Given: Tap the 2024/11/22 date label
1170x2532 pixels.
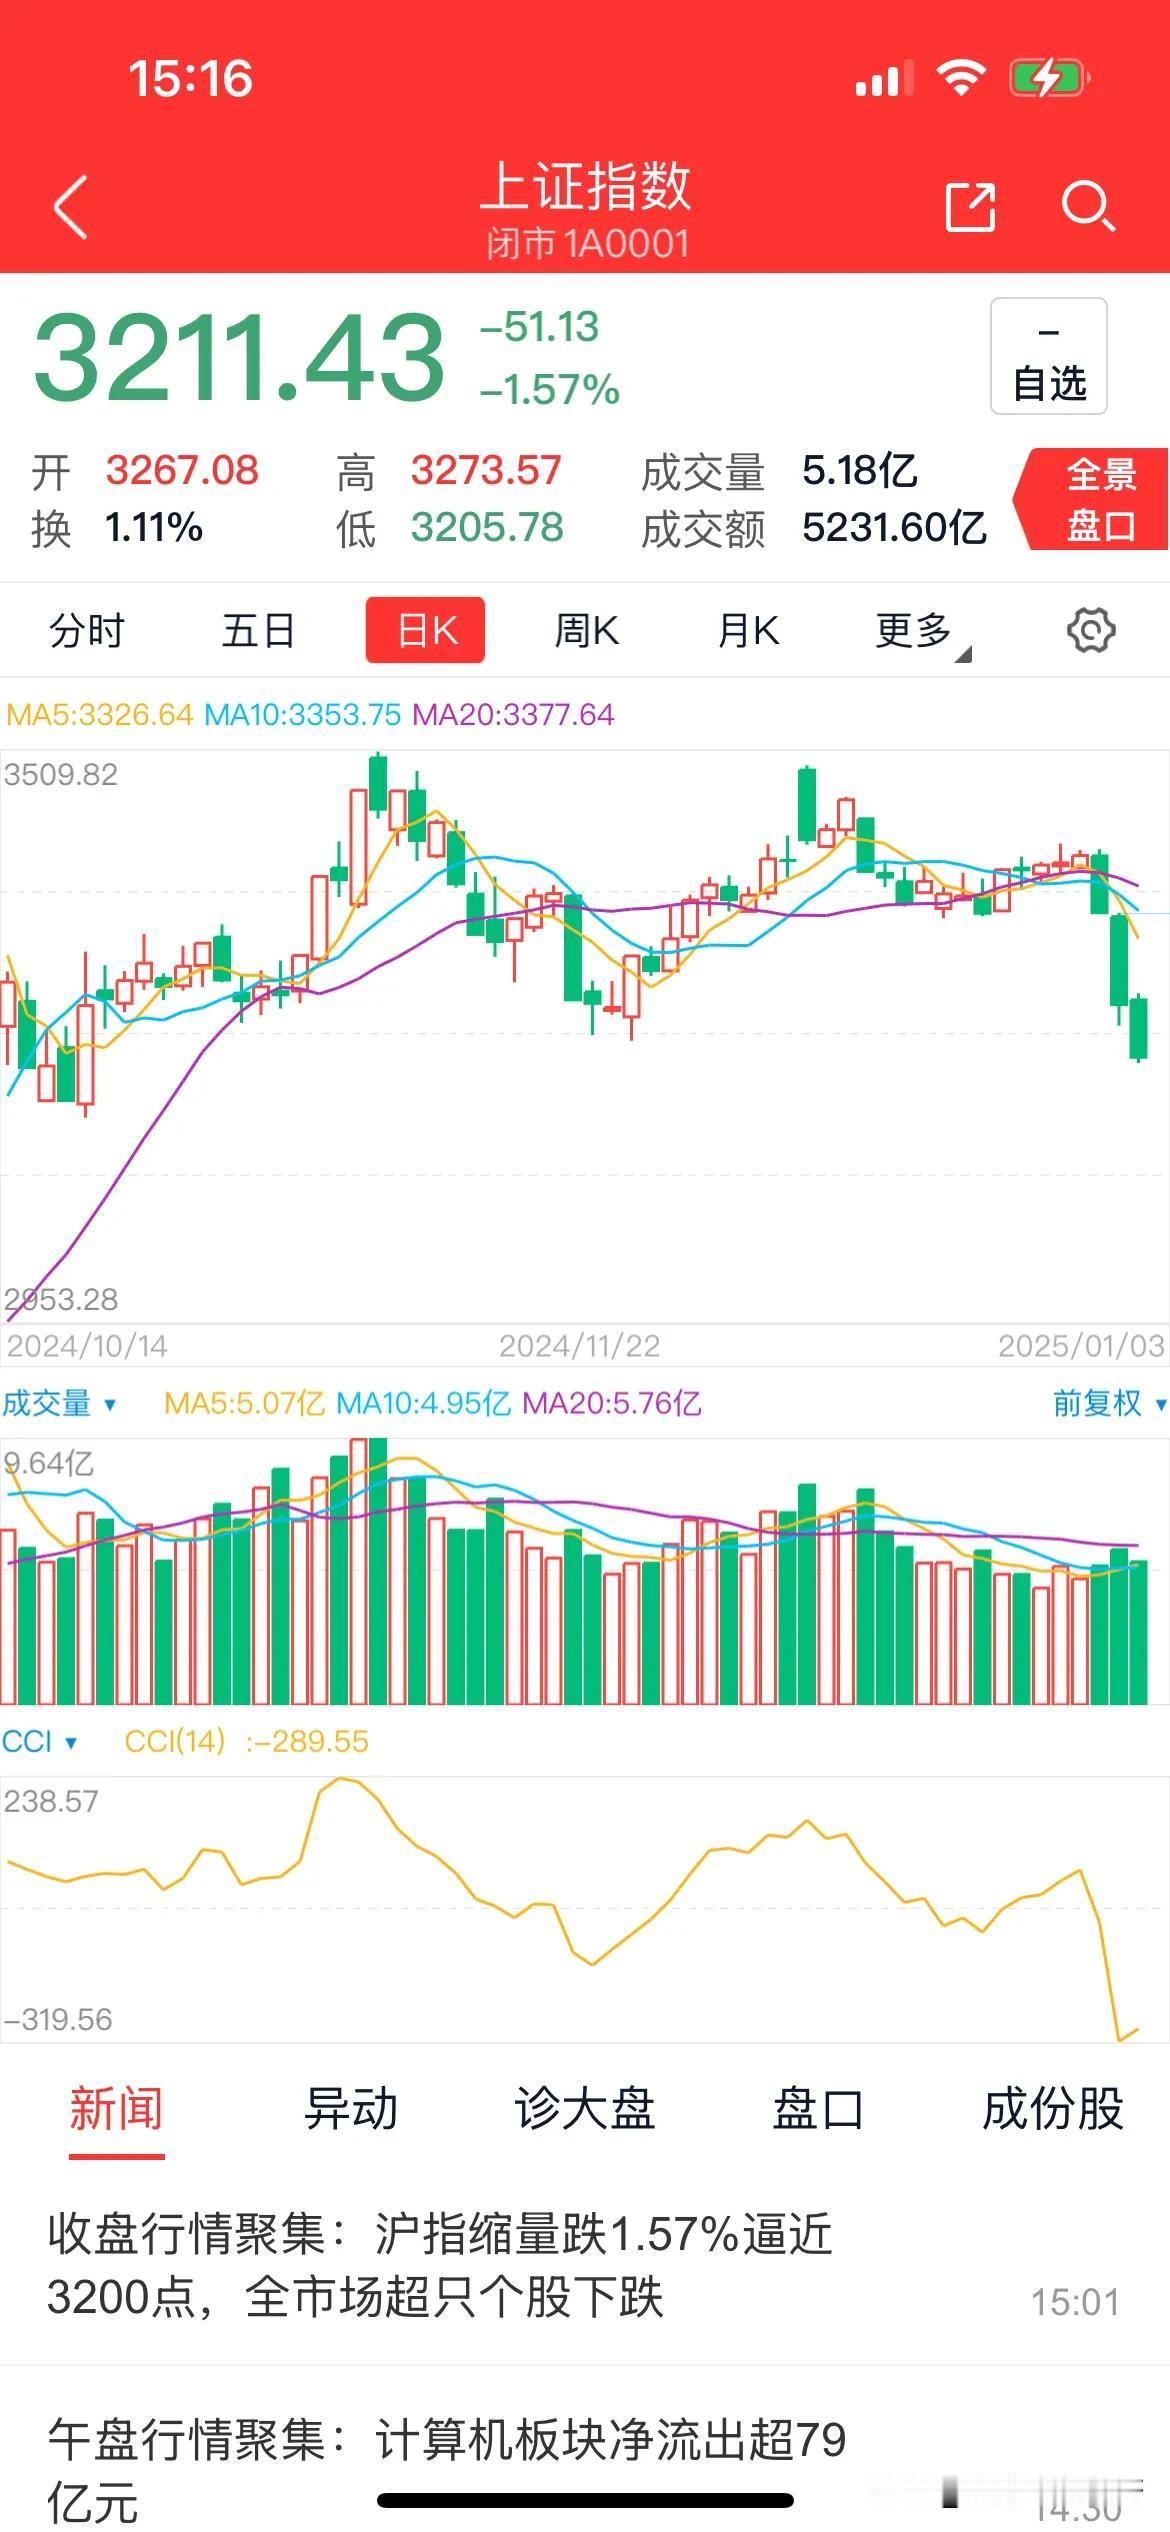Looking at the screenshot, I should pyautogui.click(x=580, y=1345).
